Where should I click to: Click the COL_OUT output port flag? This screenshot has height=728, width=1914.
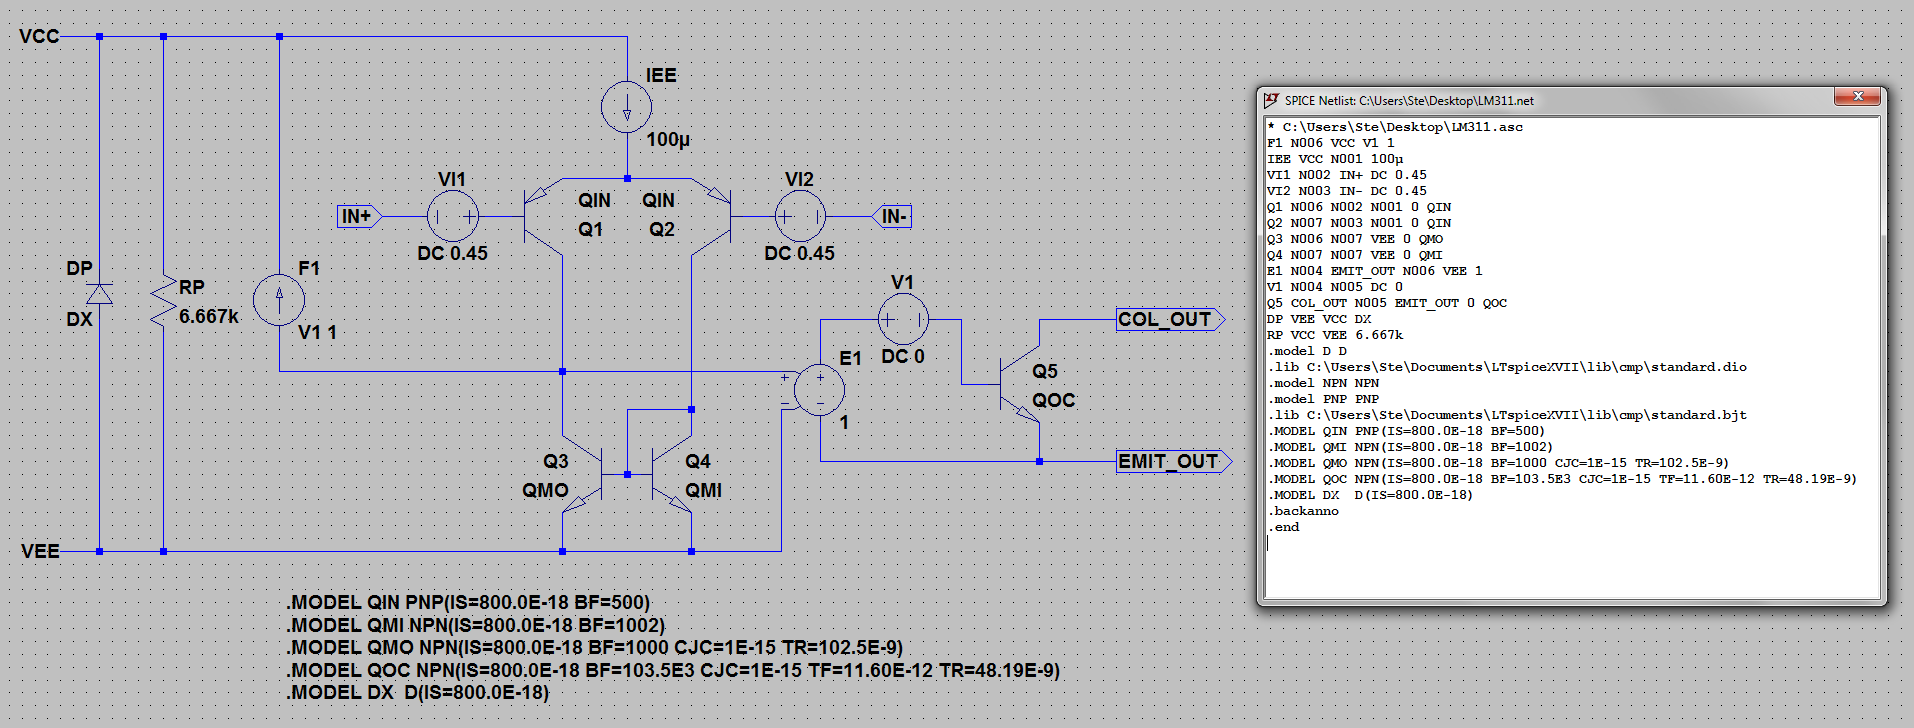(x=1170, y=320)
